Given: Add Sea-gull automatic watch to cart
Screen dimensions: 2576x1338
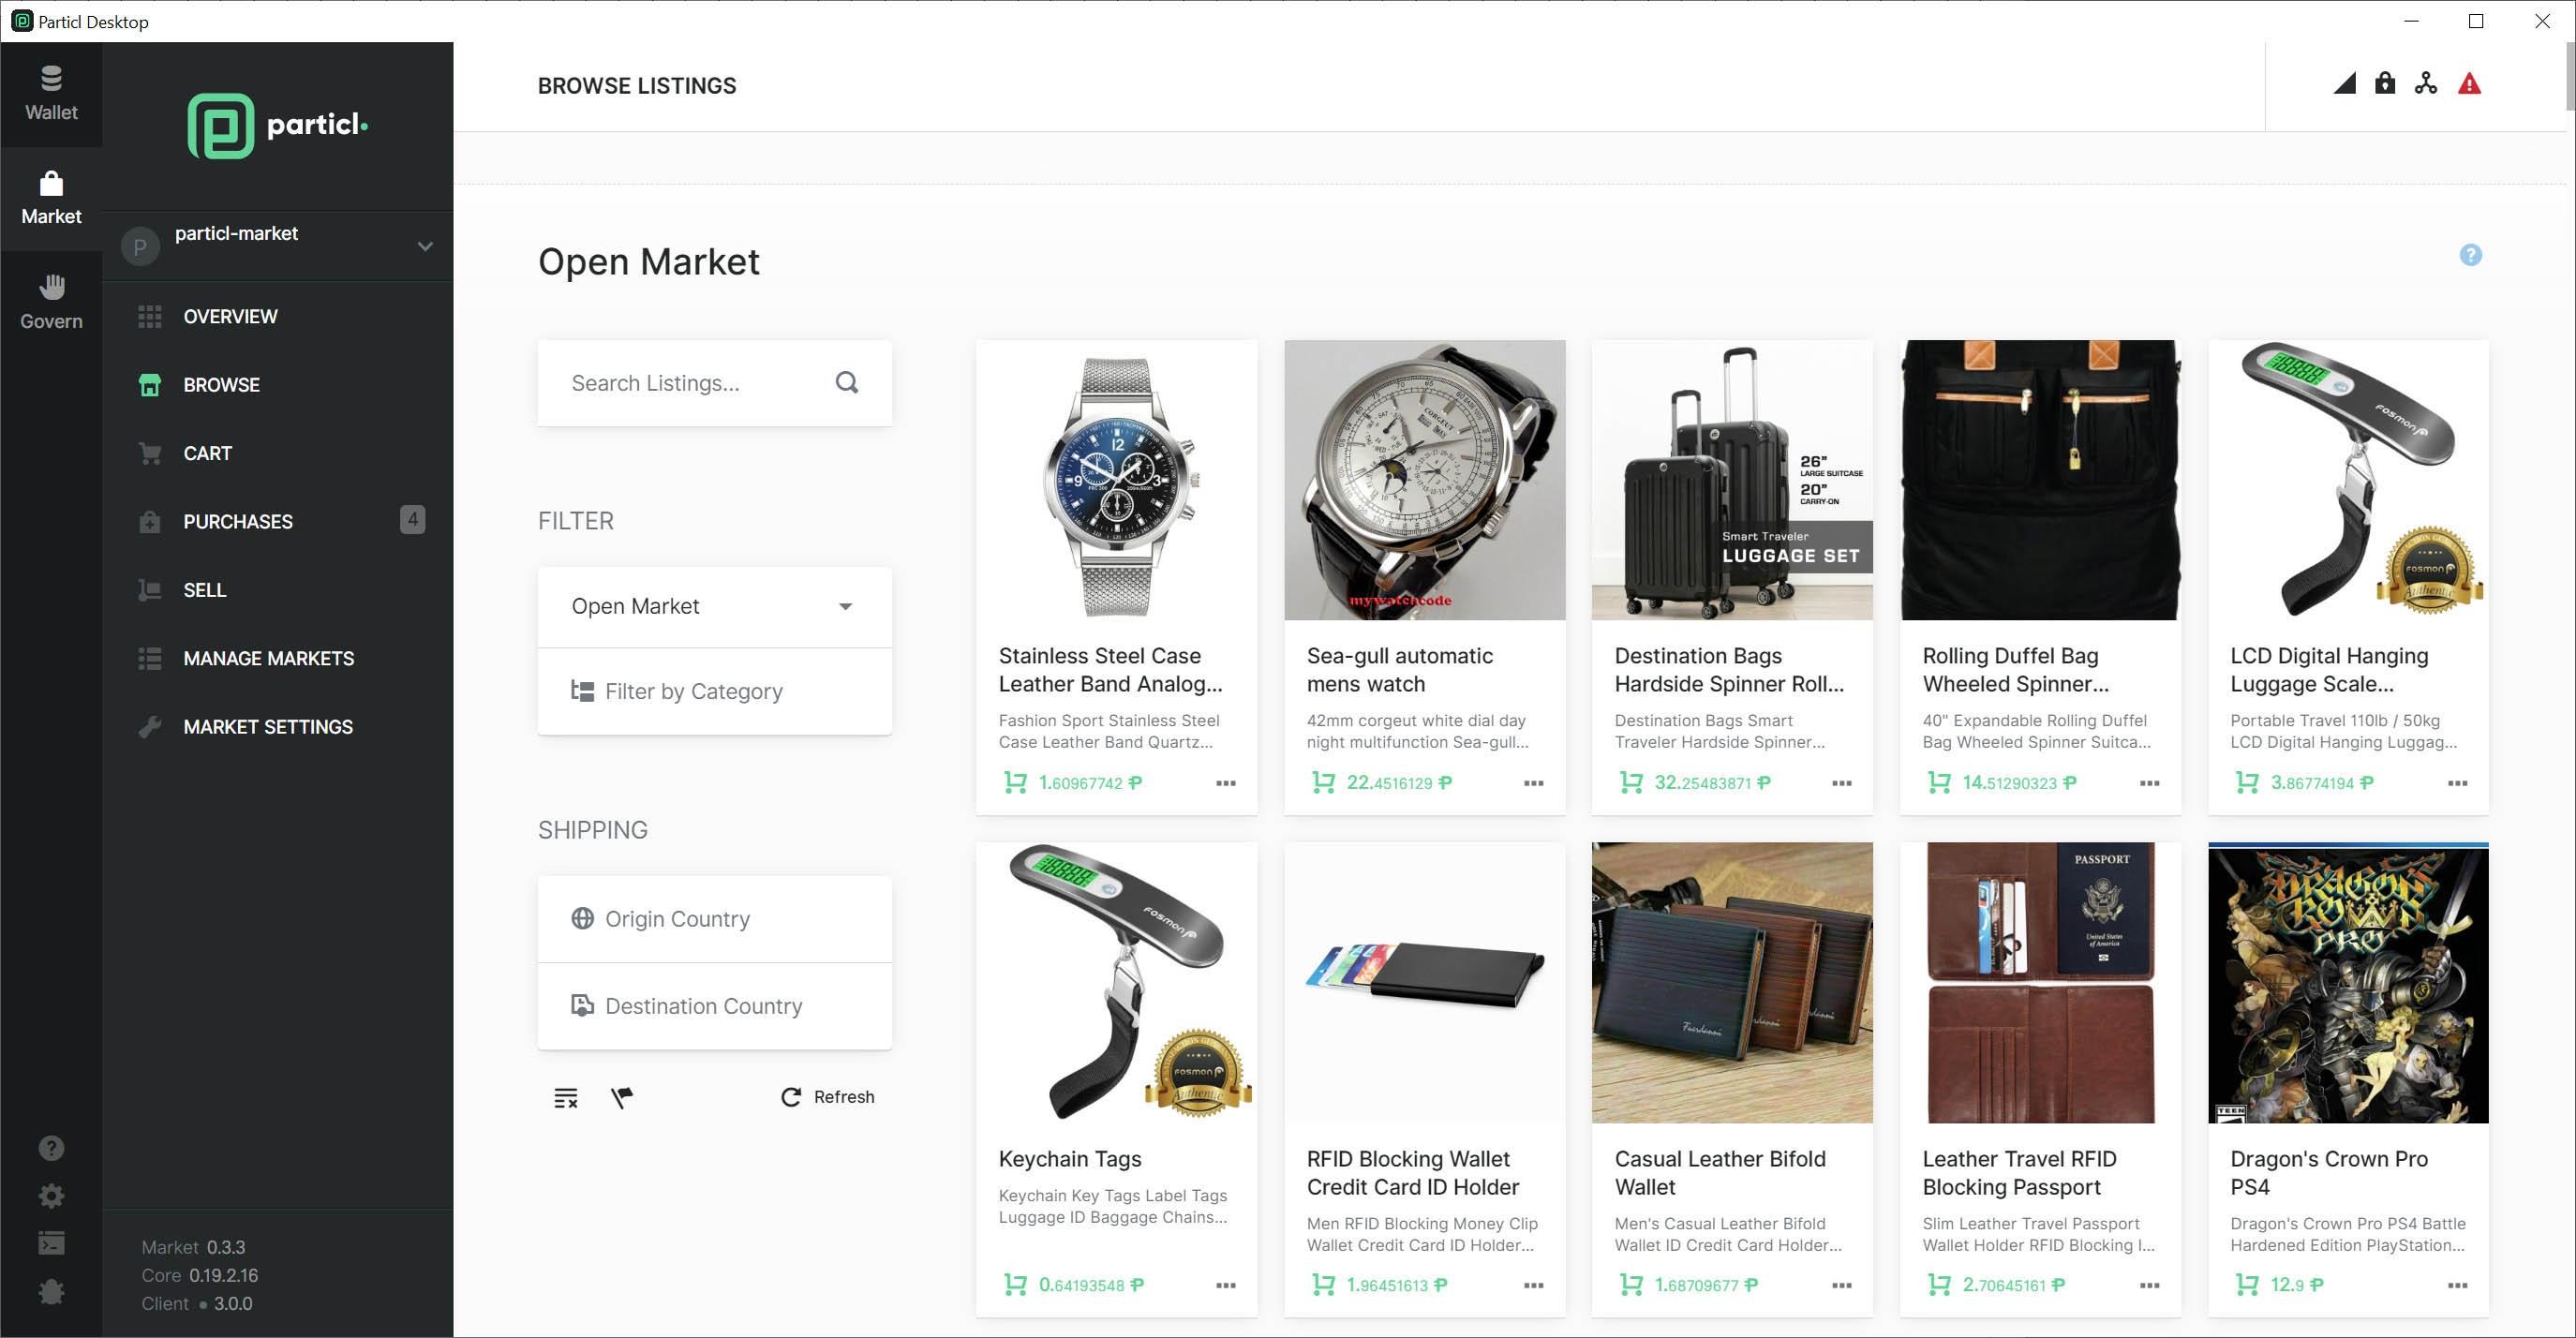Looking at the screenshot, I should click(1323, 782).
